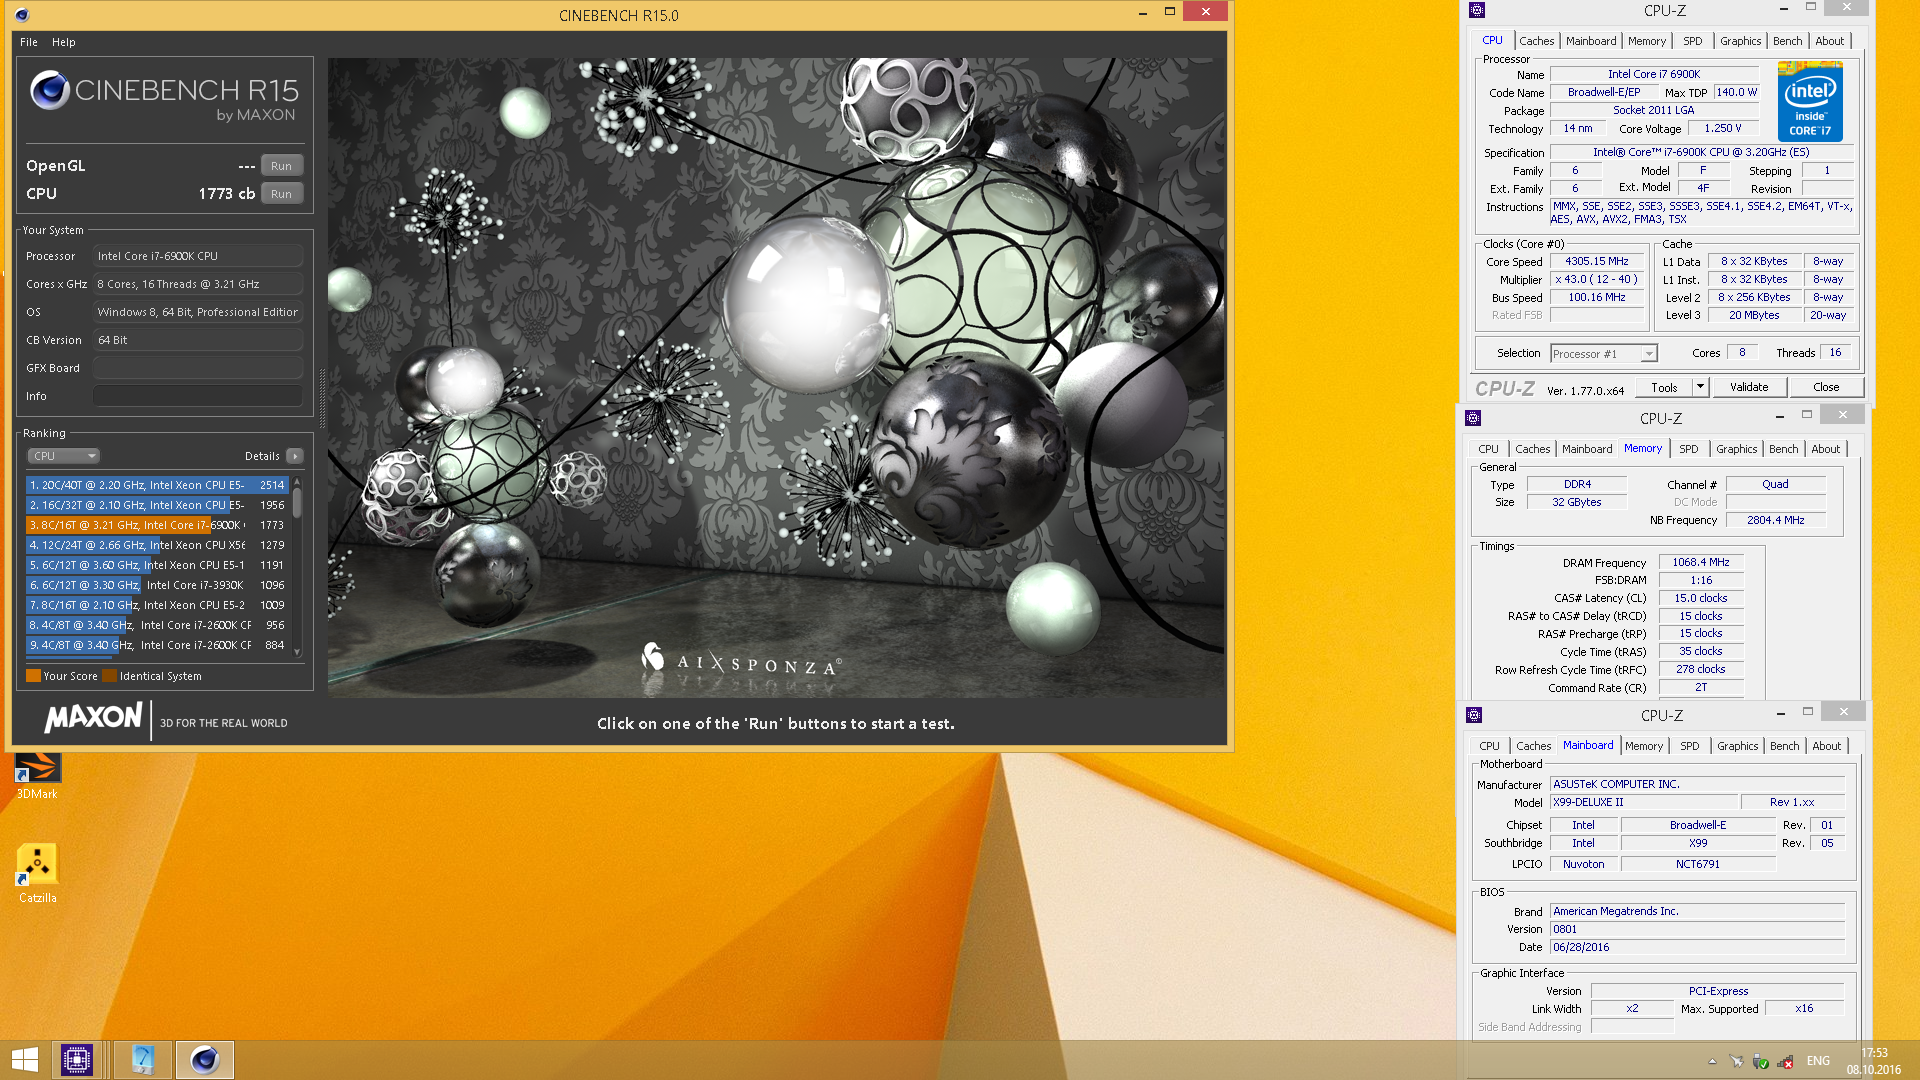Click the Processor field showing i7-6900K
This screenshot has height=1080, width=1920.
pos(198,256)
